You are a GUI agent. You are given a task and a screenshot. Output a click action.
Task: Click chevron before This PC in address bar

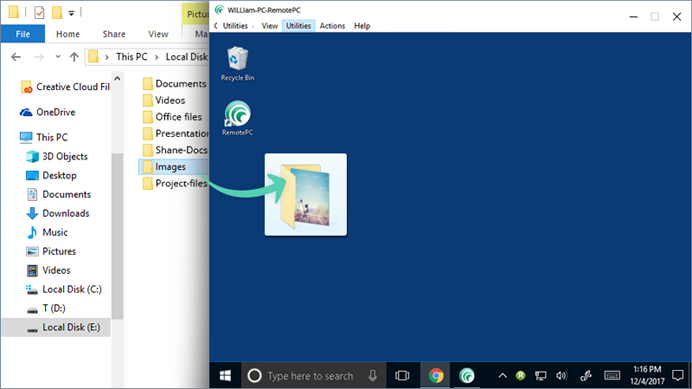click(106, 57)
